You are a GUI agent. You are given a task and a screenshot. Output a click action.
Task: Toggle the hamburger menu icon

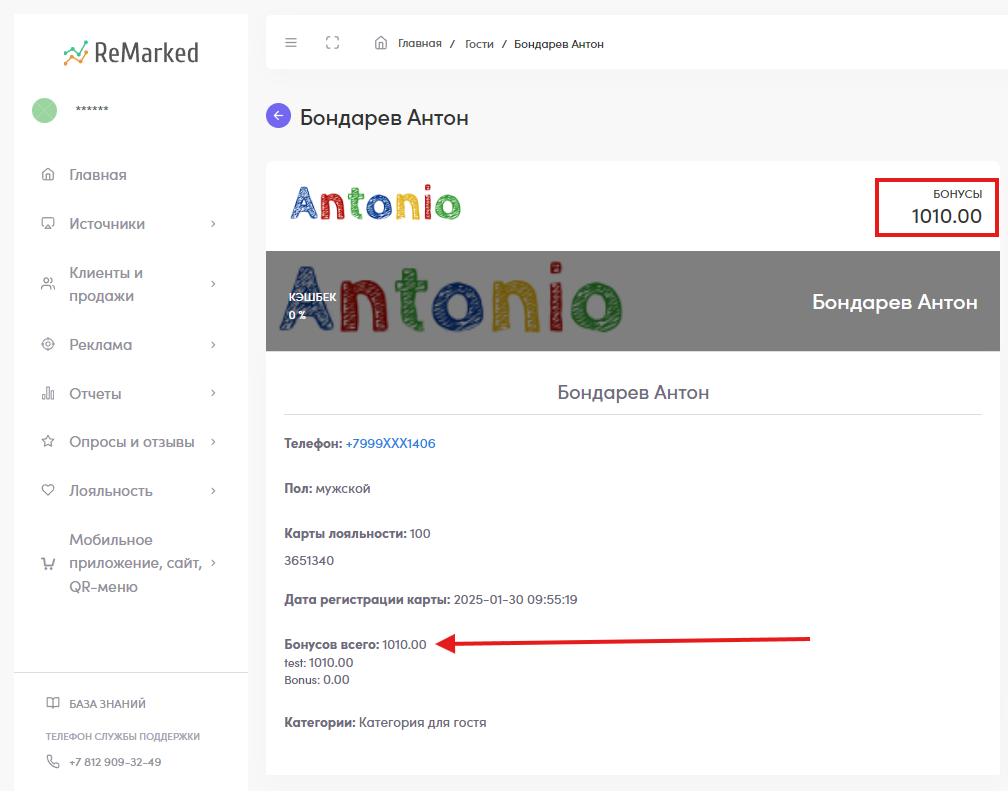coord(291,43)
